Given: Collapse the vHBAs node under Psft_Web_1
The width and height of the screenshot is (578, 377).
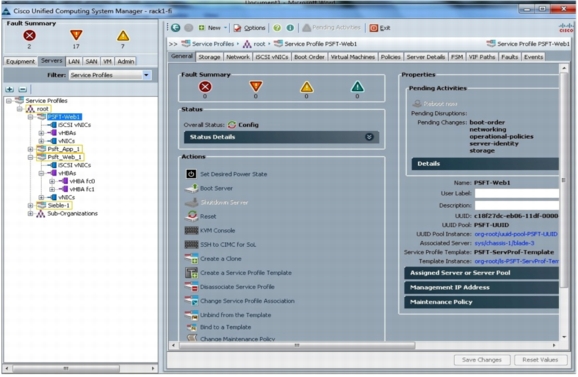Looking at the screenshot, I should 41,173.
